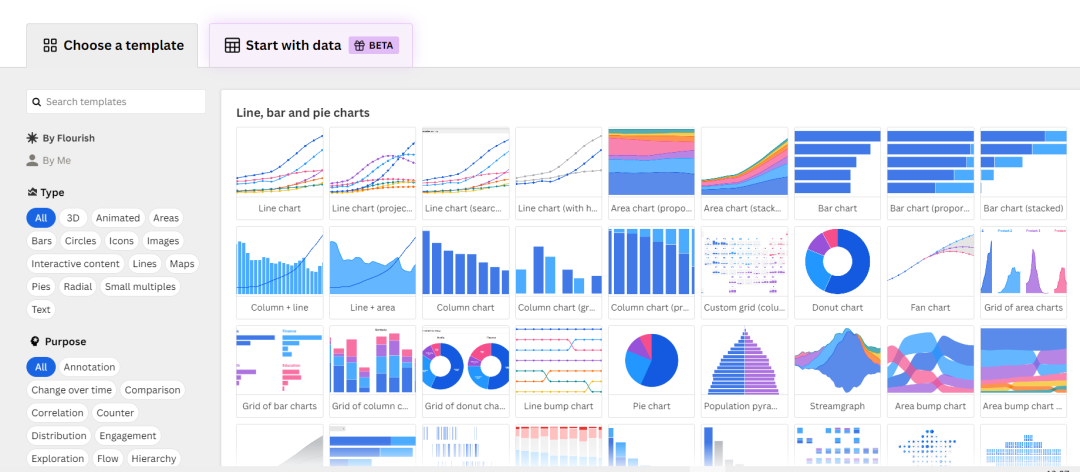The width and height of the screenshot is (1080, 472).
Task: Click the grid icon in Choose a template
Action: (50, 45)
